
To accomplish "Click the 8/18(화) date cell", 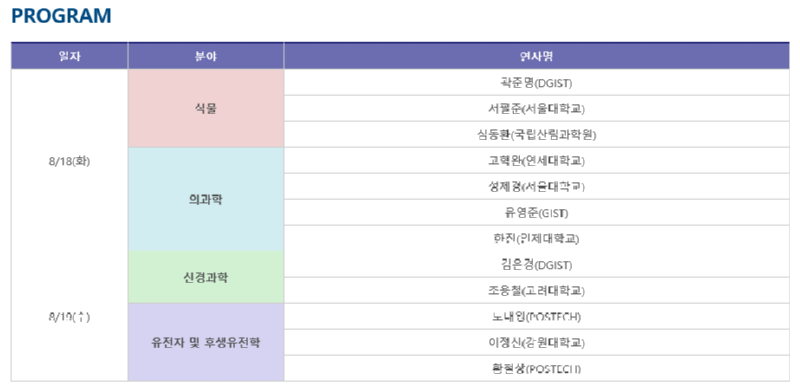I will [69, 161].
